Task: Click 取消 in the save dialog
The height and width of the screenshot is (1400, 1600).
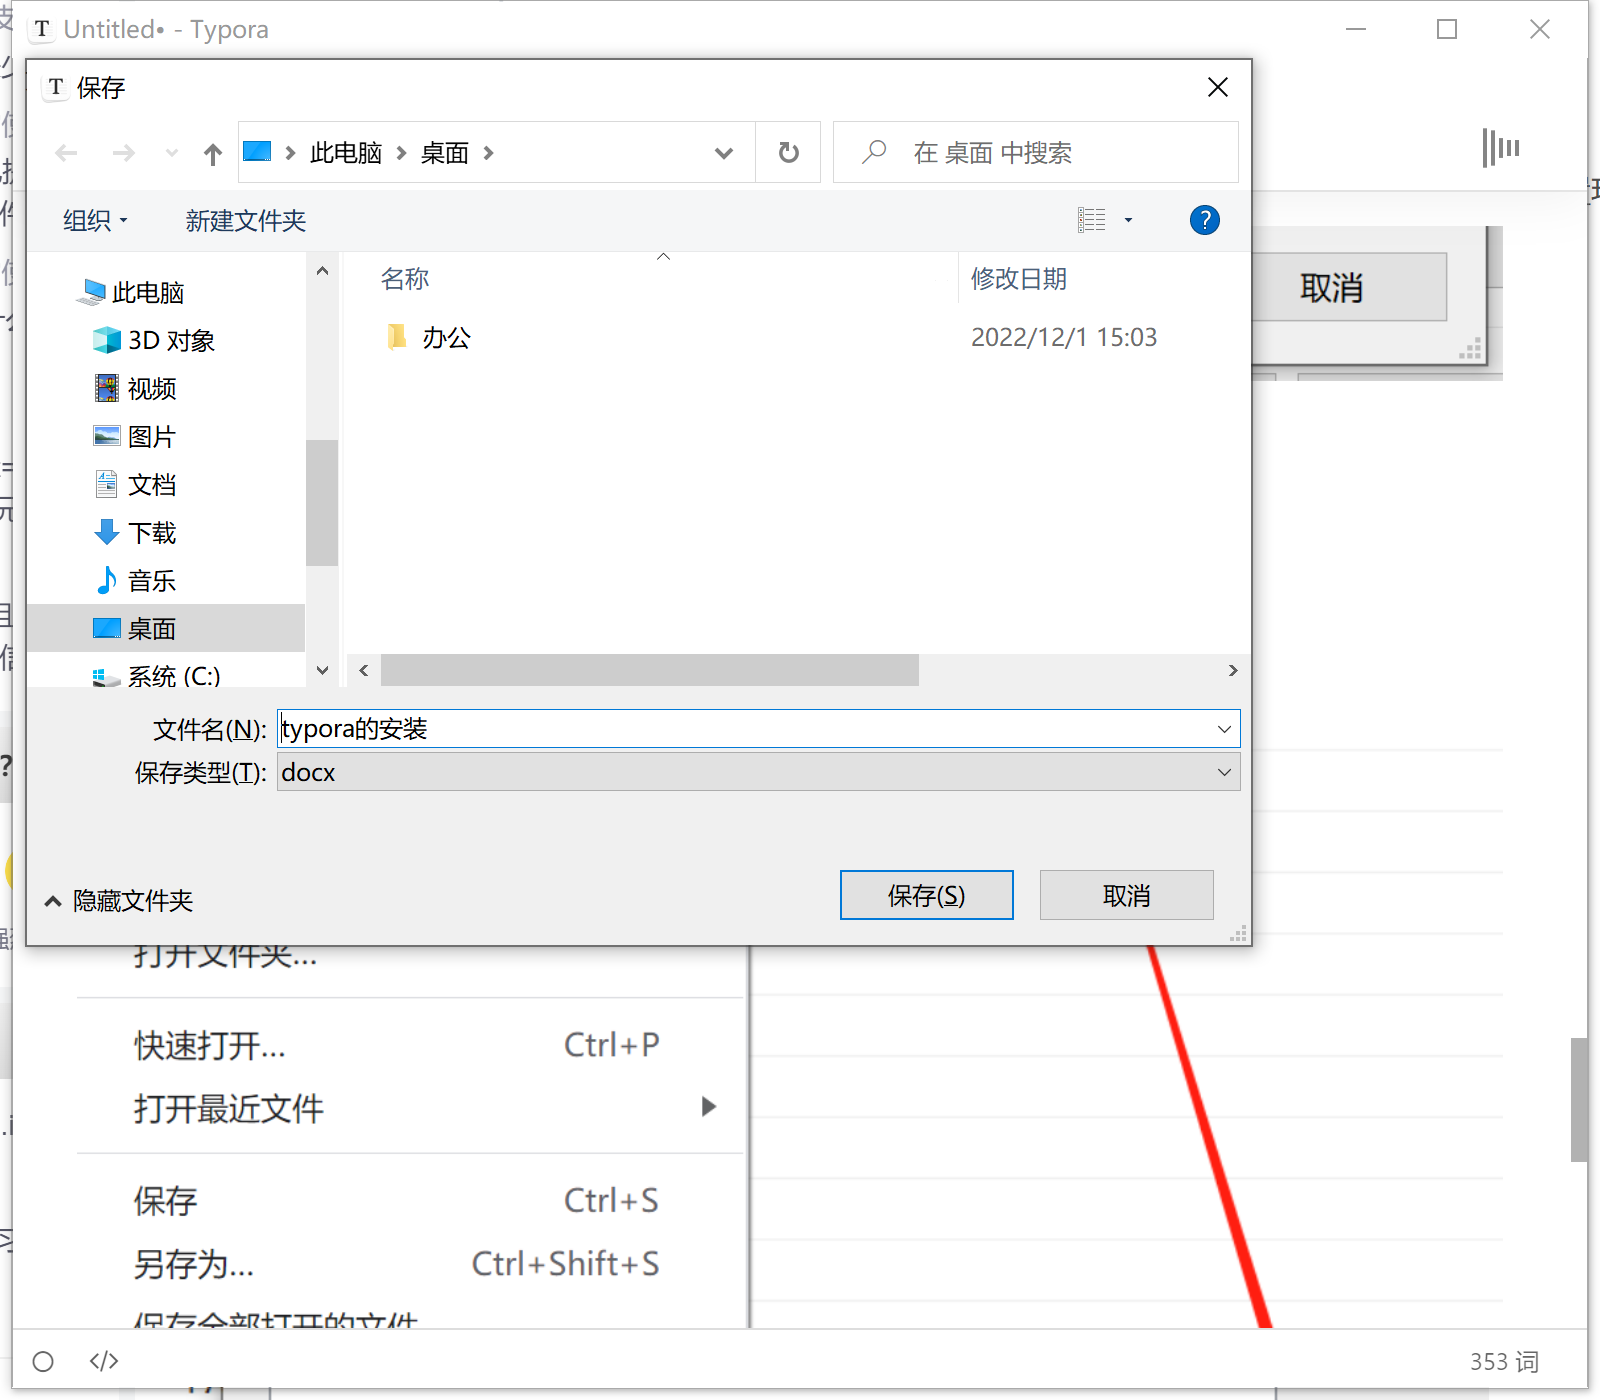Action: click(x=1126, y=895)
